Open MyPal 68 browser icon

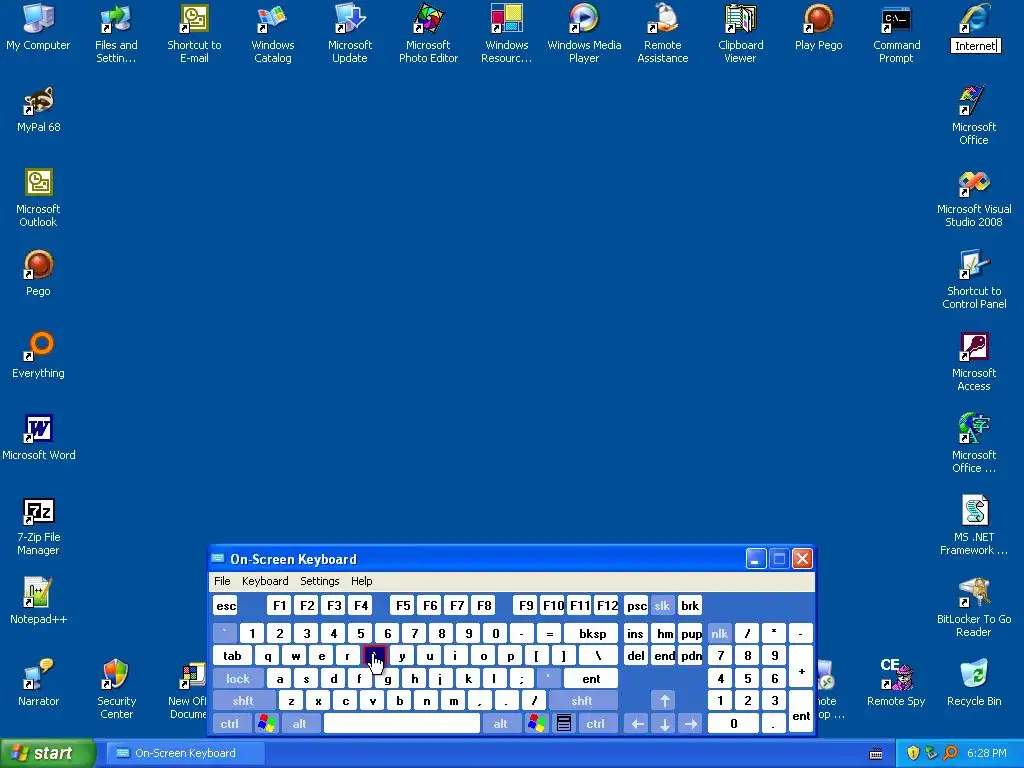click(x=39, y=109)
